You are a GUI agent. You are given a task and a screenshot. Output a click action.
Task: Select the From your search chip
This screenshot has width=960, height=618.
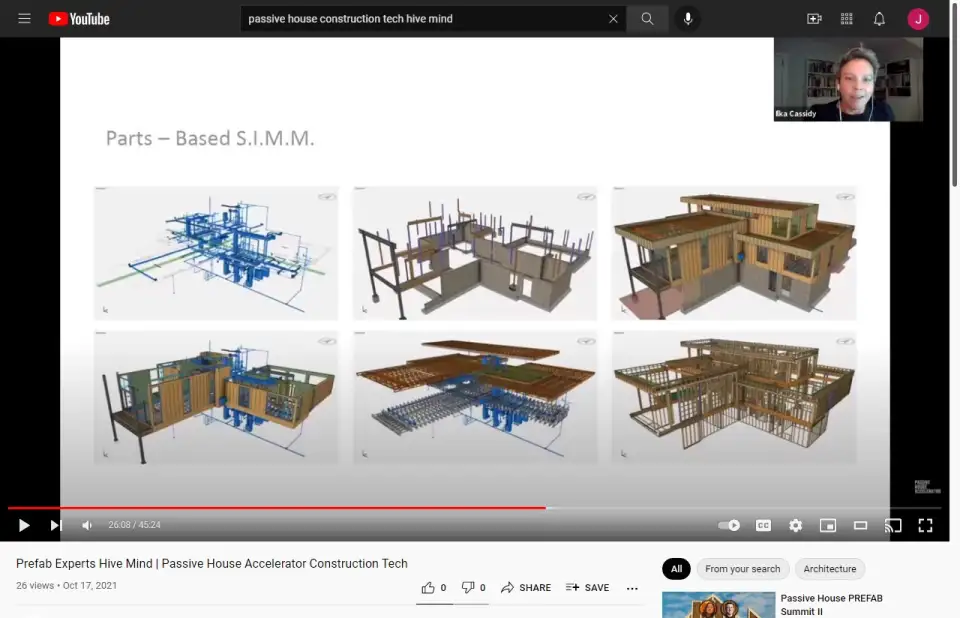click(x=742, y=569)
